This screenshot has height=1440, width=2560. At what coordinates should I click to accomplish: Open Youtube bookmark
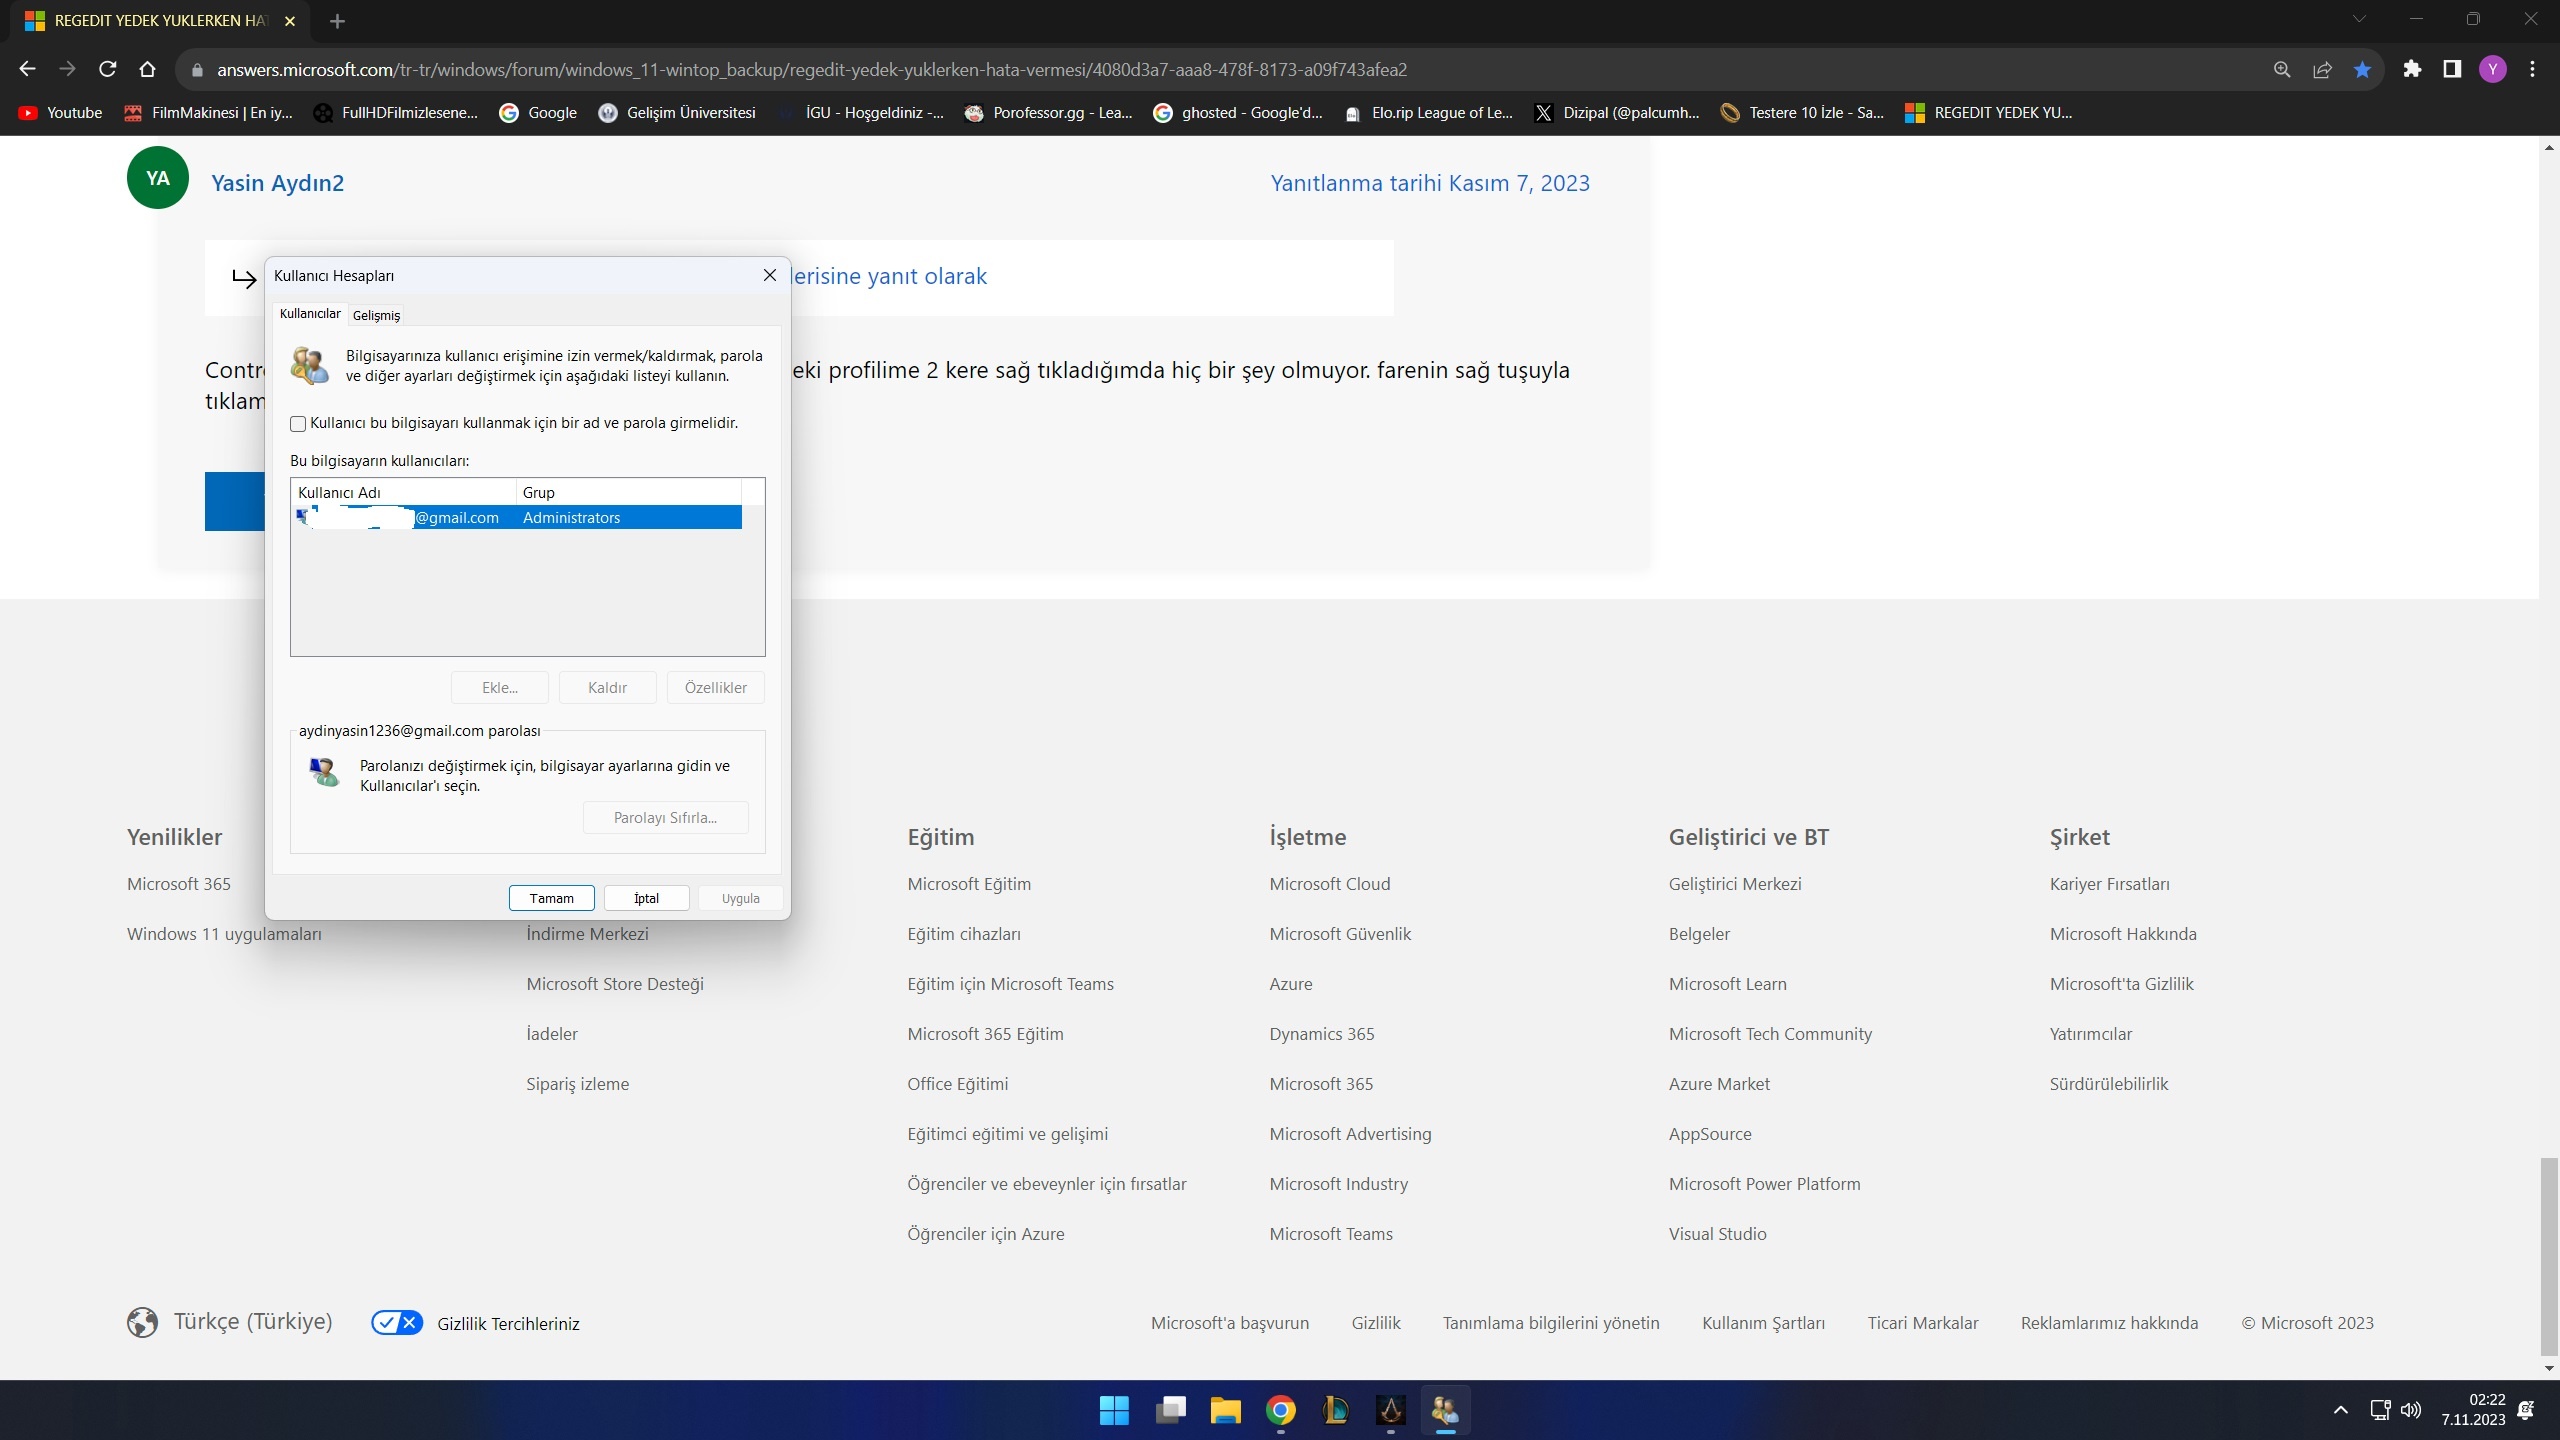[60, 113]
